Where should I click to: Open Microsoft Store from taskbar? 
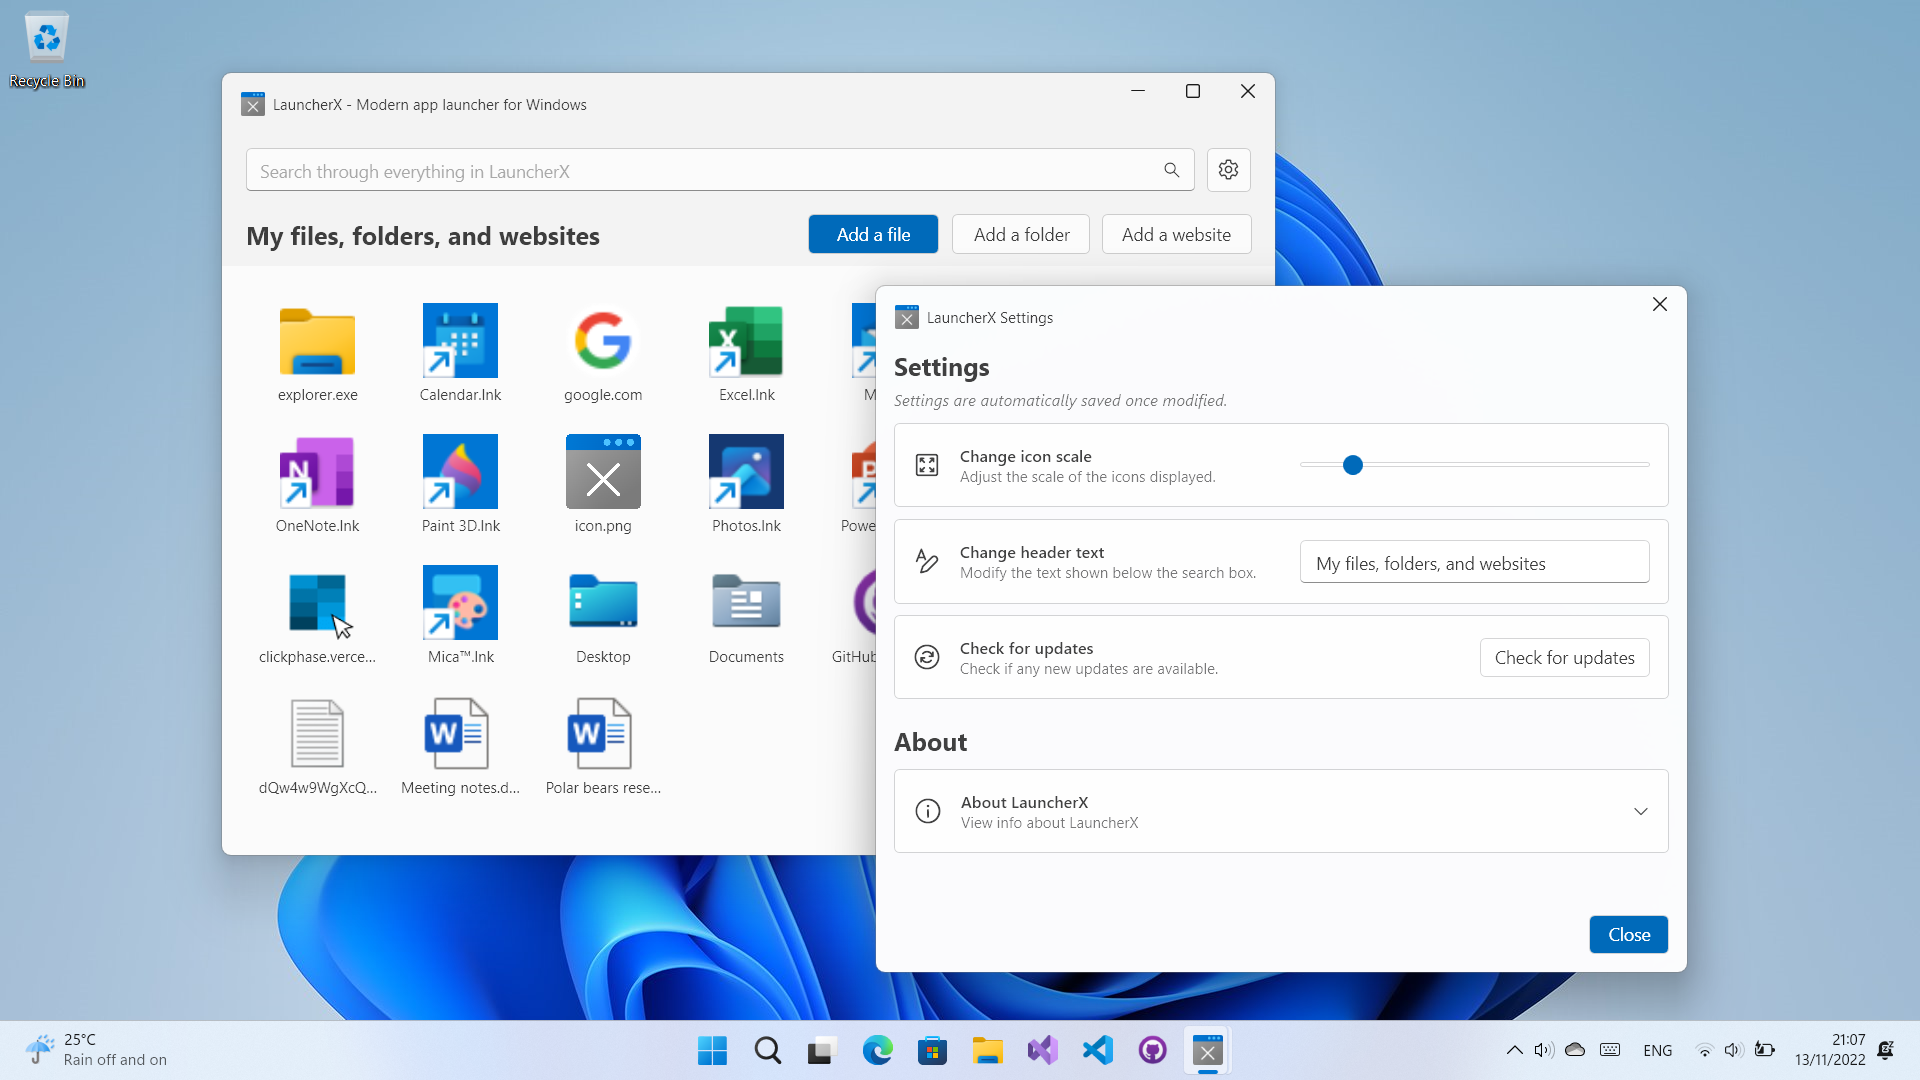click(932, 1050)
